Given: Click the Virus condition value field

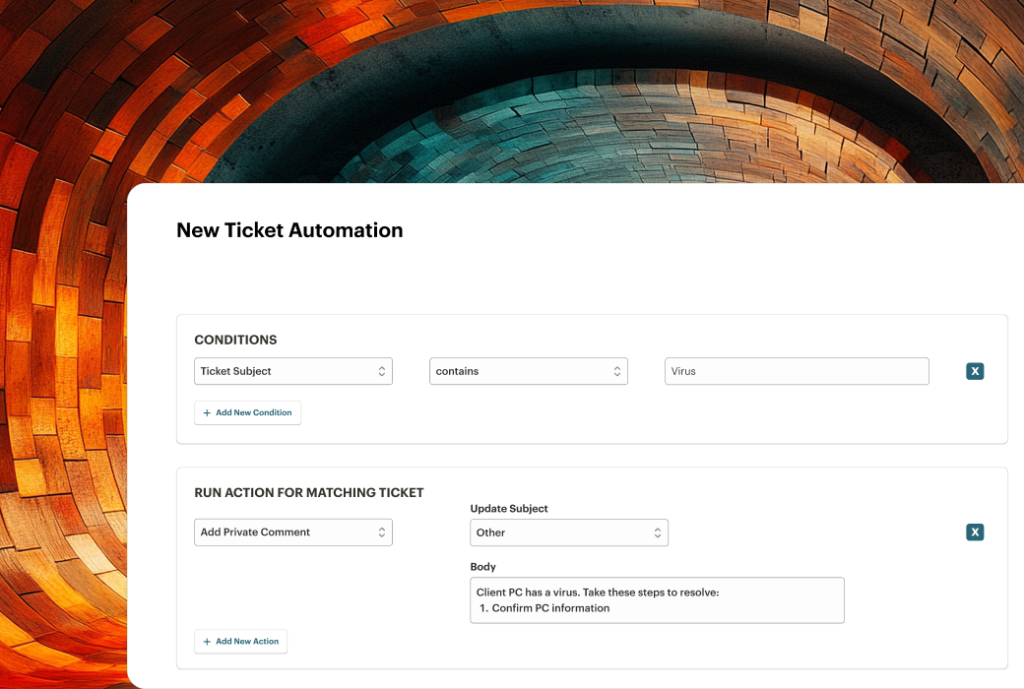Looking at the screenshot, I should [796, 371].
